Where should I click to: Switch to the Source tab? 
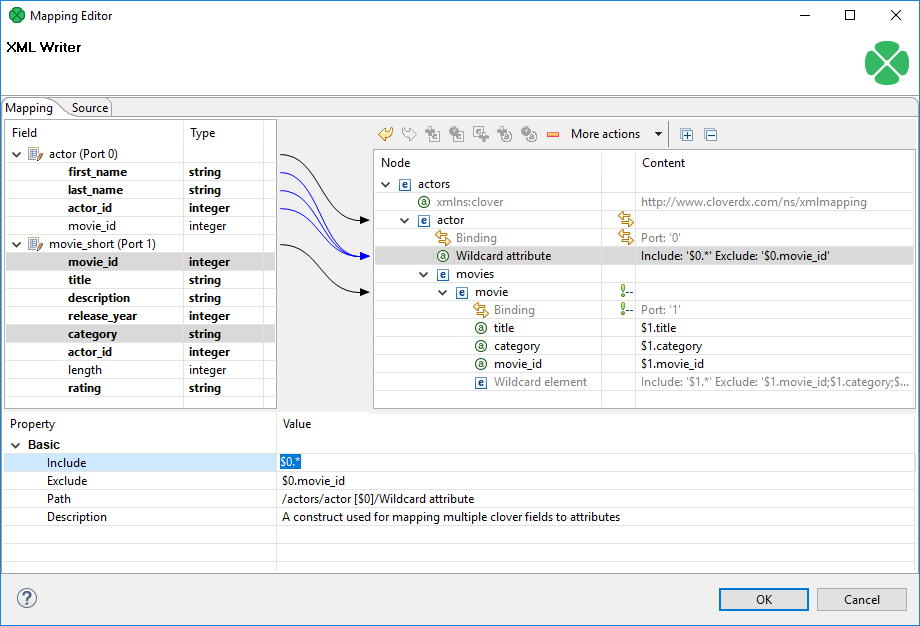pyautogui.click(x=89, y=107)
